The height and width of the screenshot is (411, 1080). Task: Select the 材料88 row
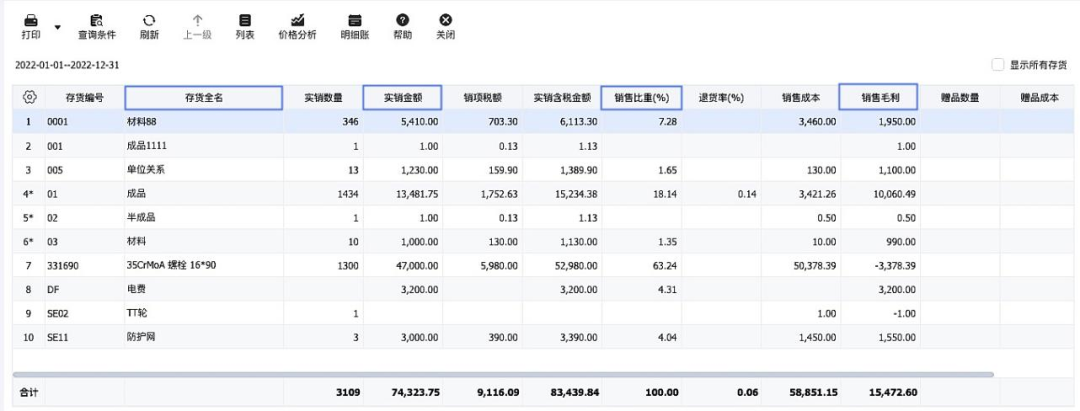(140, 121)
